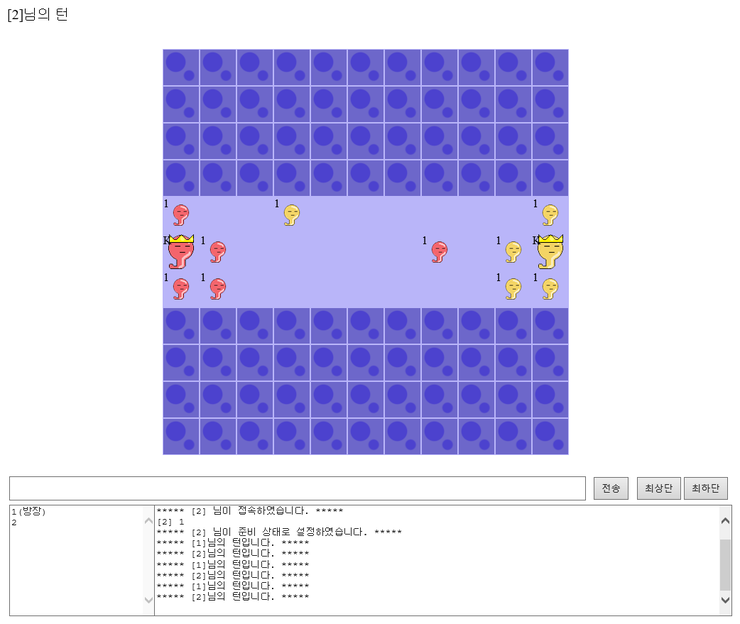Image resolution: width=740 pixels, height=624 pixels.
Task: Click the yellow piece directly below the yellow king
Action: click(x=550, y=288)
